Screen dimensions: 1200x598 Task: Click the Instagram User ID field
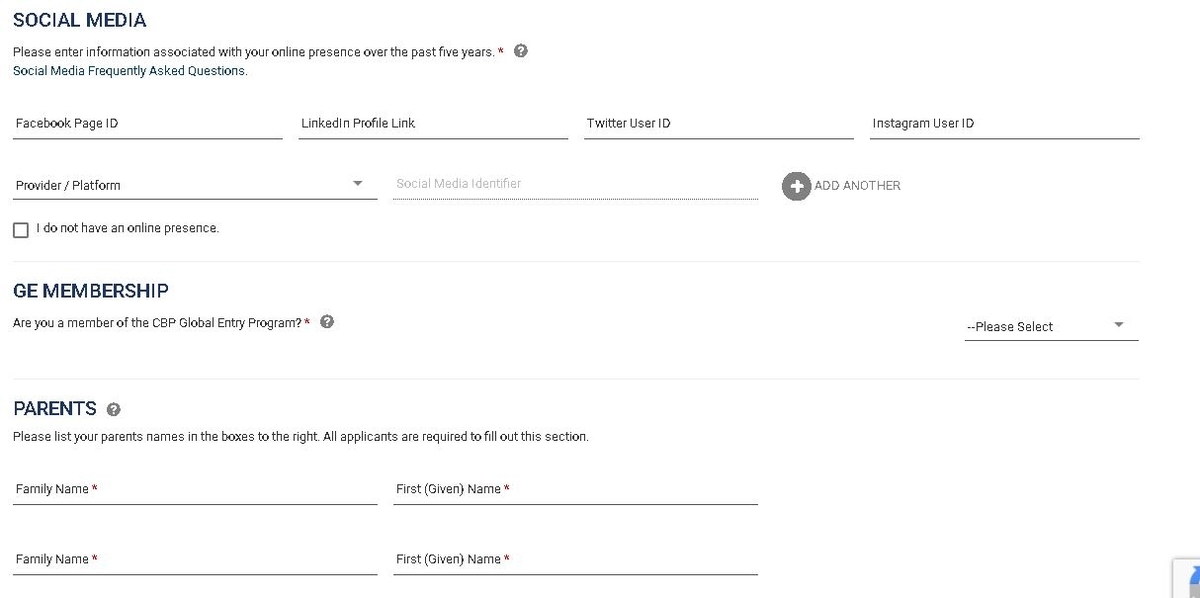tap(1005, 124)
